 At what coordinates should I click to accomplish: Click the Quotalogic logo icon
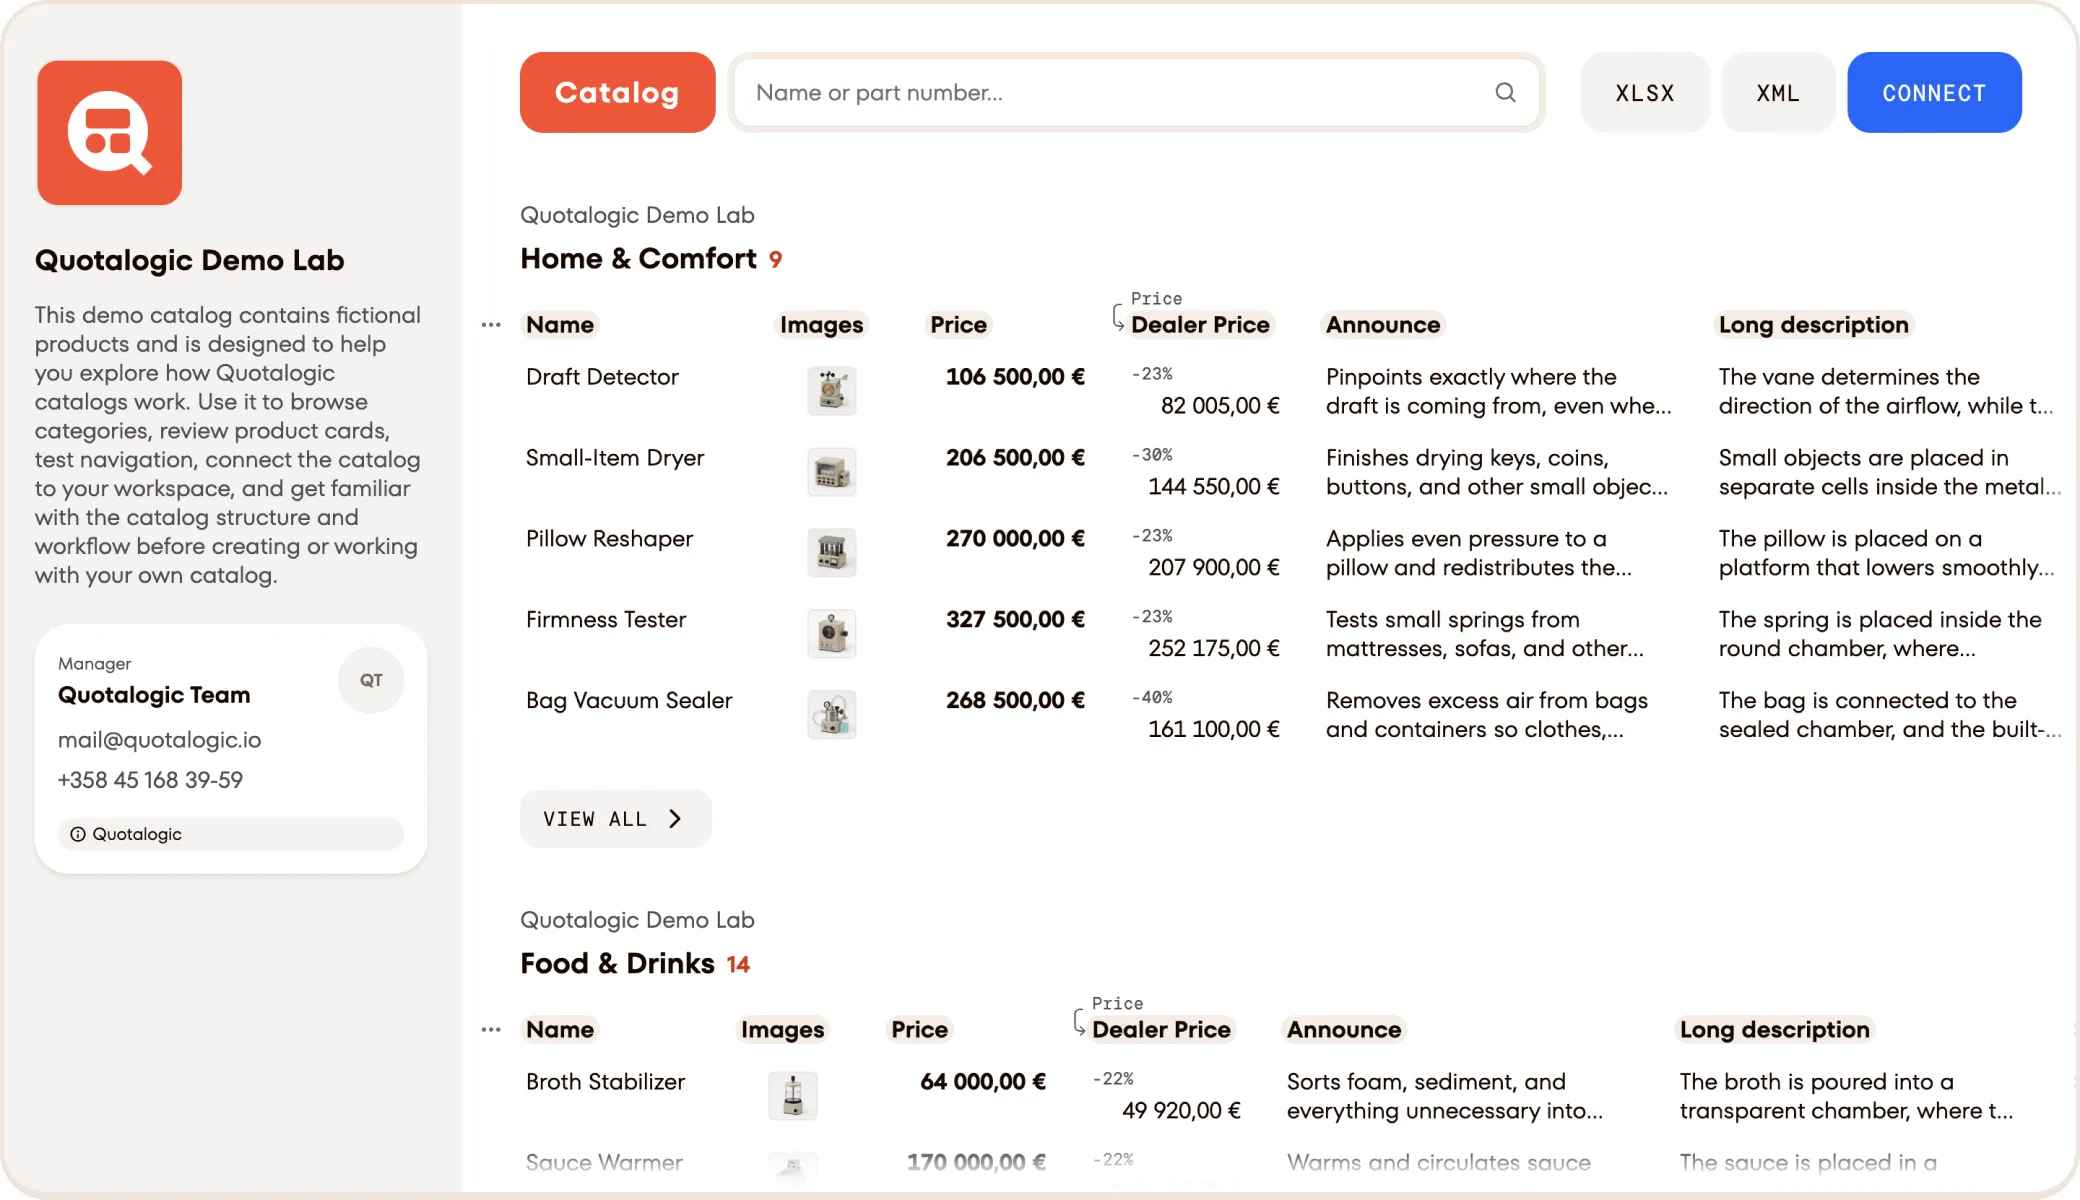(110, 133)
